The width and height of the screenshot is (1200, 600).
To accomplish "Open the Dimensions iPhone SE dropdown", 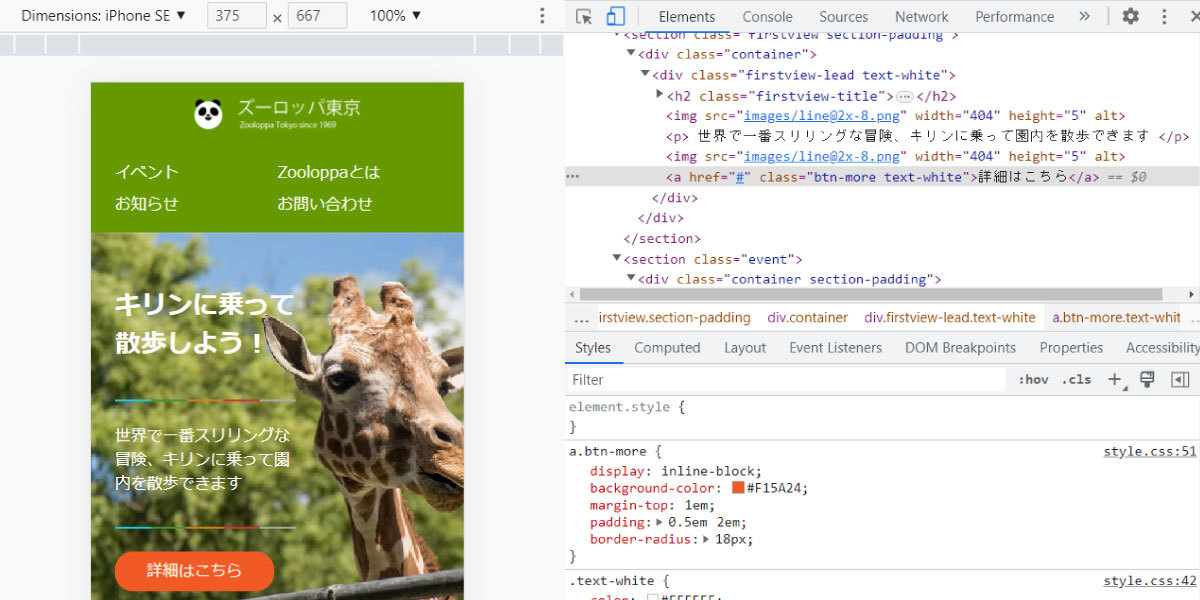I will [103, 16].
